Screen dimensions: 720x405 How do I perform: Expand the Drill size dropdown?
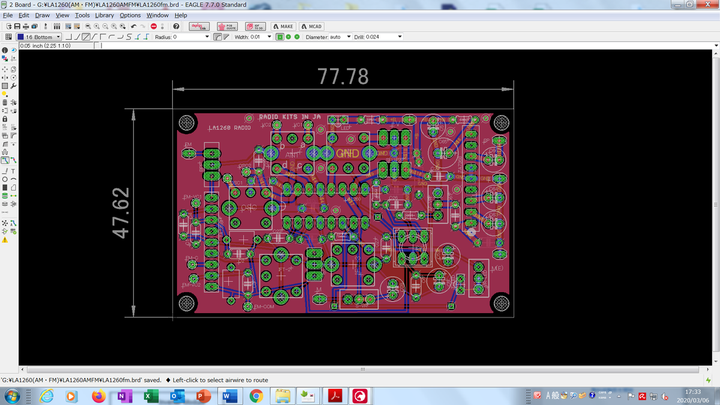click(402, 37)
